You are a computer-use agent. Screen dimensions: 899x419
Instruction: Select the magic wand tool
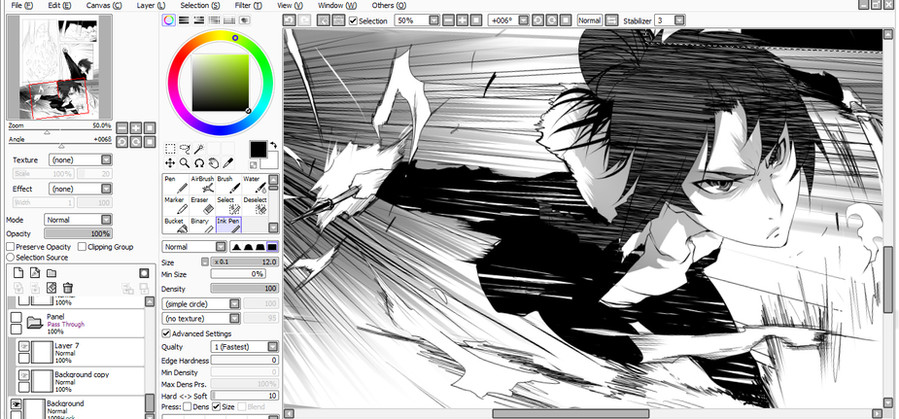coord(199,149)
